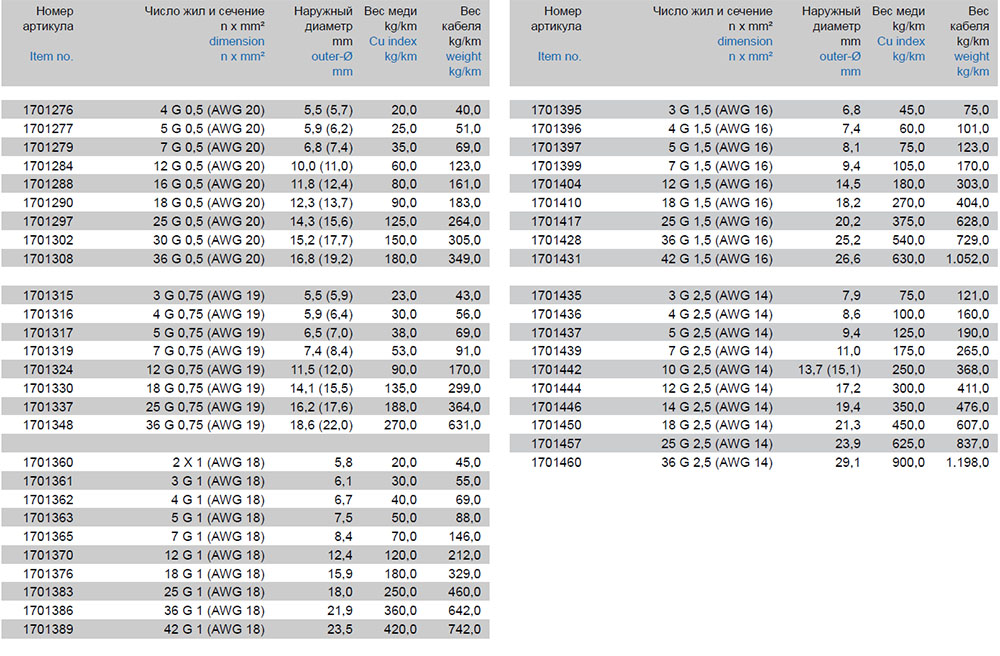
Task: Select dimension 4 G 0,75 (AWG 19)
Action: pyautogui.click(x=209, y=314)
